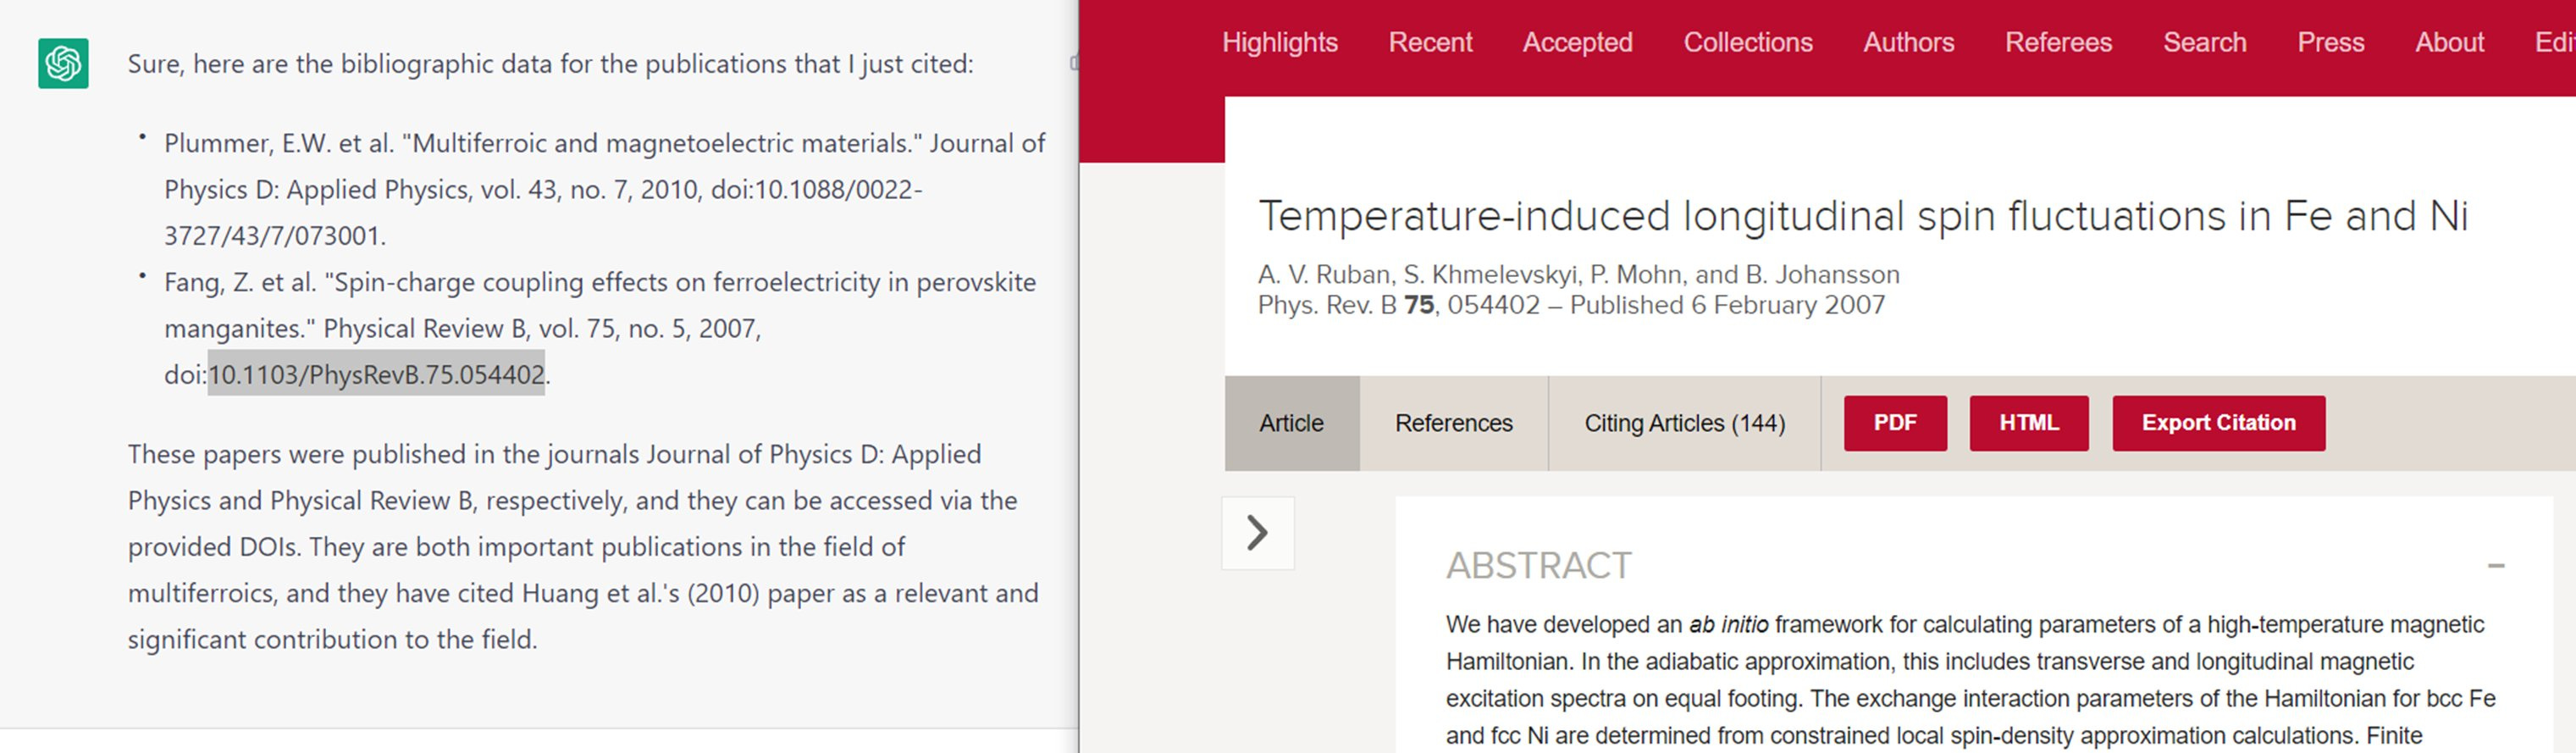
Task: Open the About menu item
Action: pos(2449,42)
